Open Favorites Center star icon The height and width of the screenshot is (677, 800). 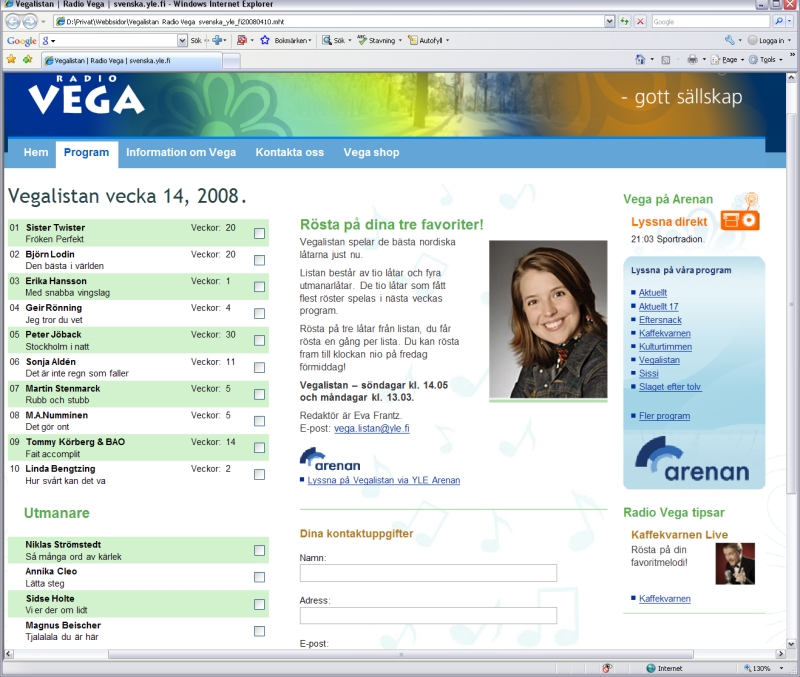(11, 60)
